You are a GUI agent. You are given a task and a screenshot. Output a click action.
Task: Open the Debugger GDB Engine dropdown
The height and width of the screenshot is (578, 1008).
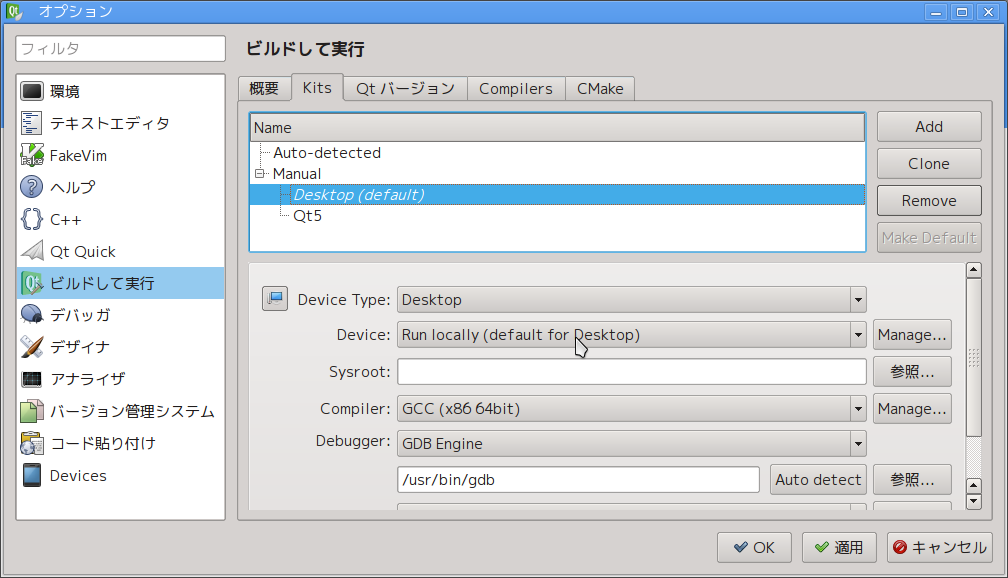(x=631, y=443)
